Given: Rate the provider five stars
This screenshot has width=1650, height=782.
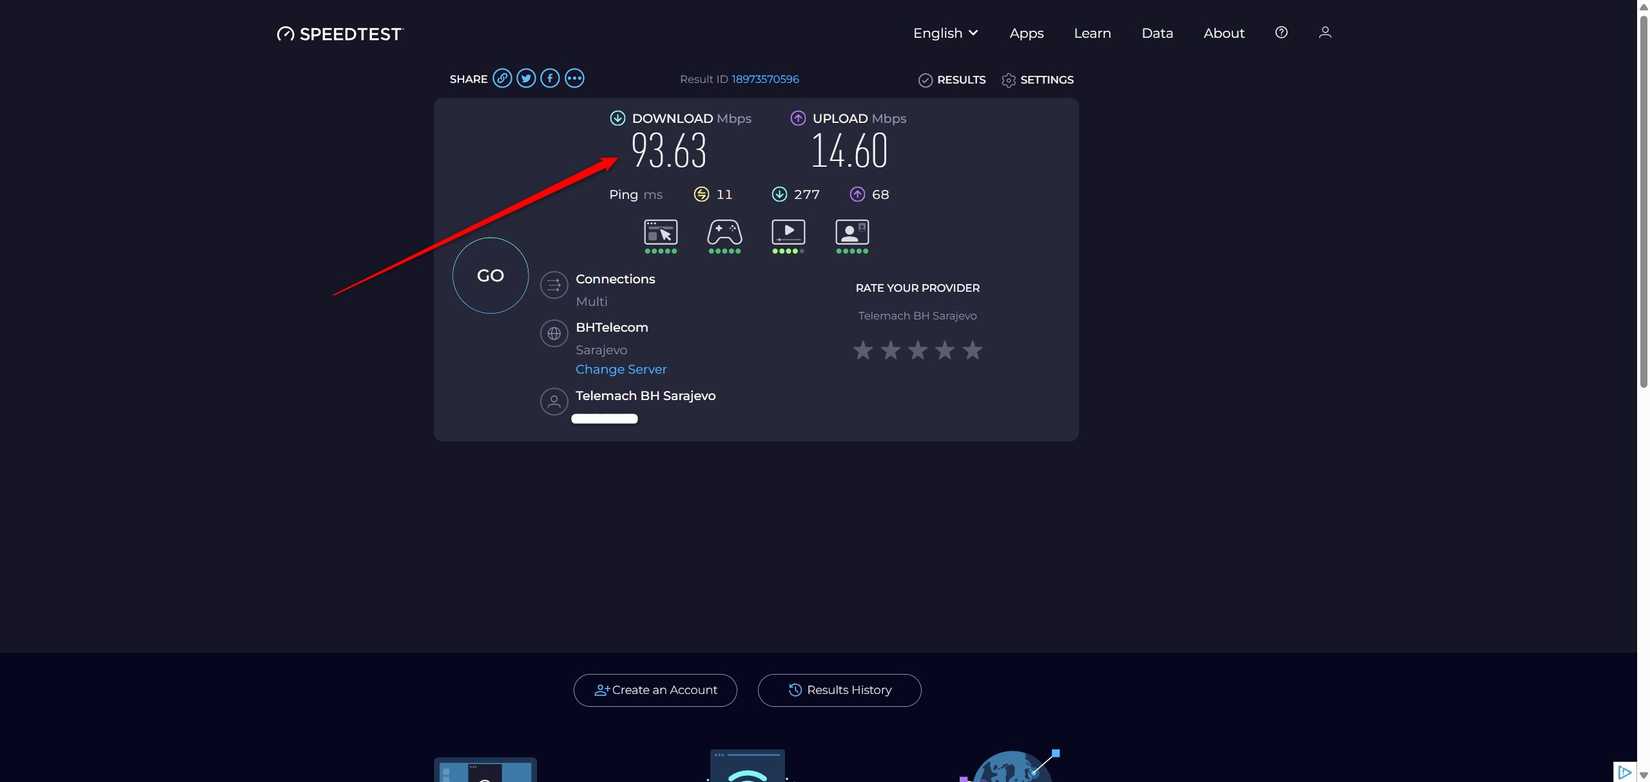Looking at the screenshot, I should tap(972, 350).
